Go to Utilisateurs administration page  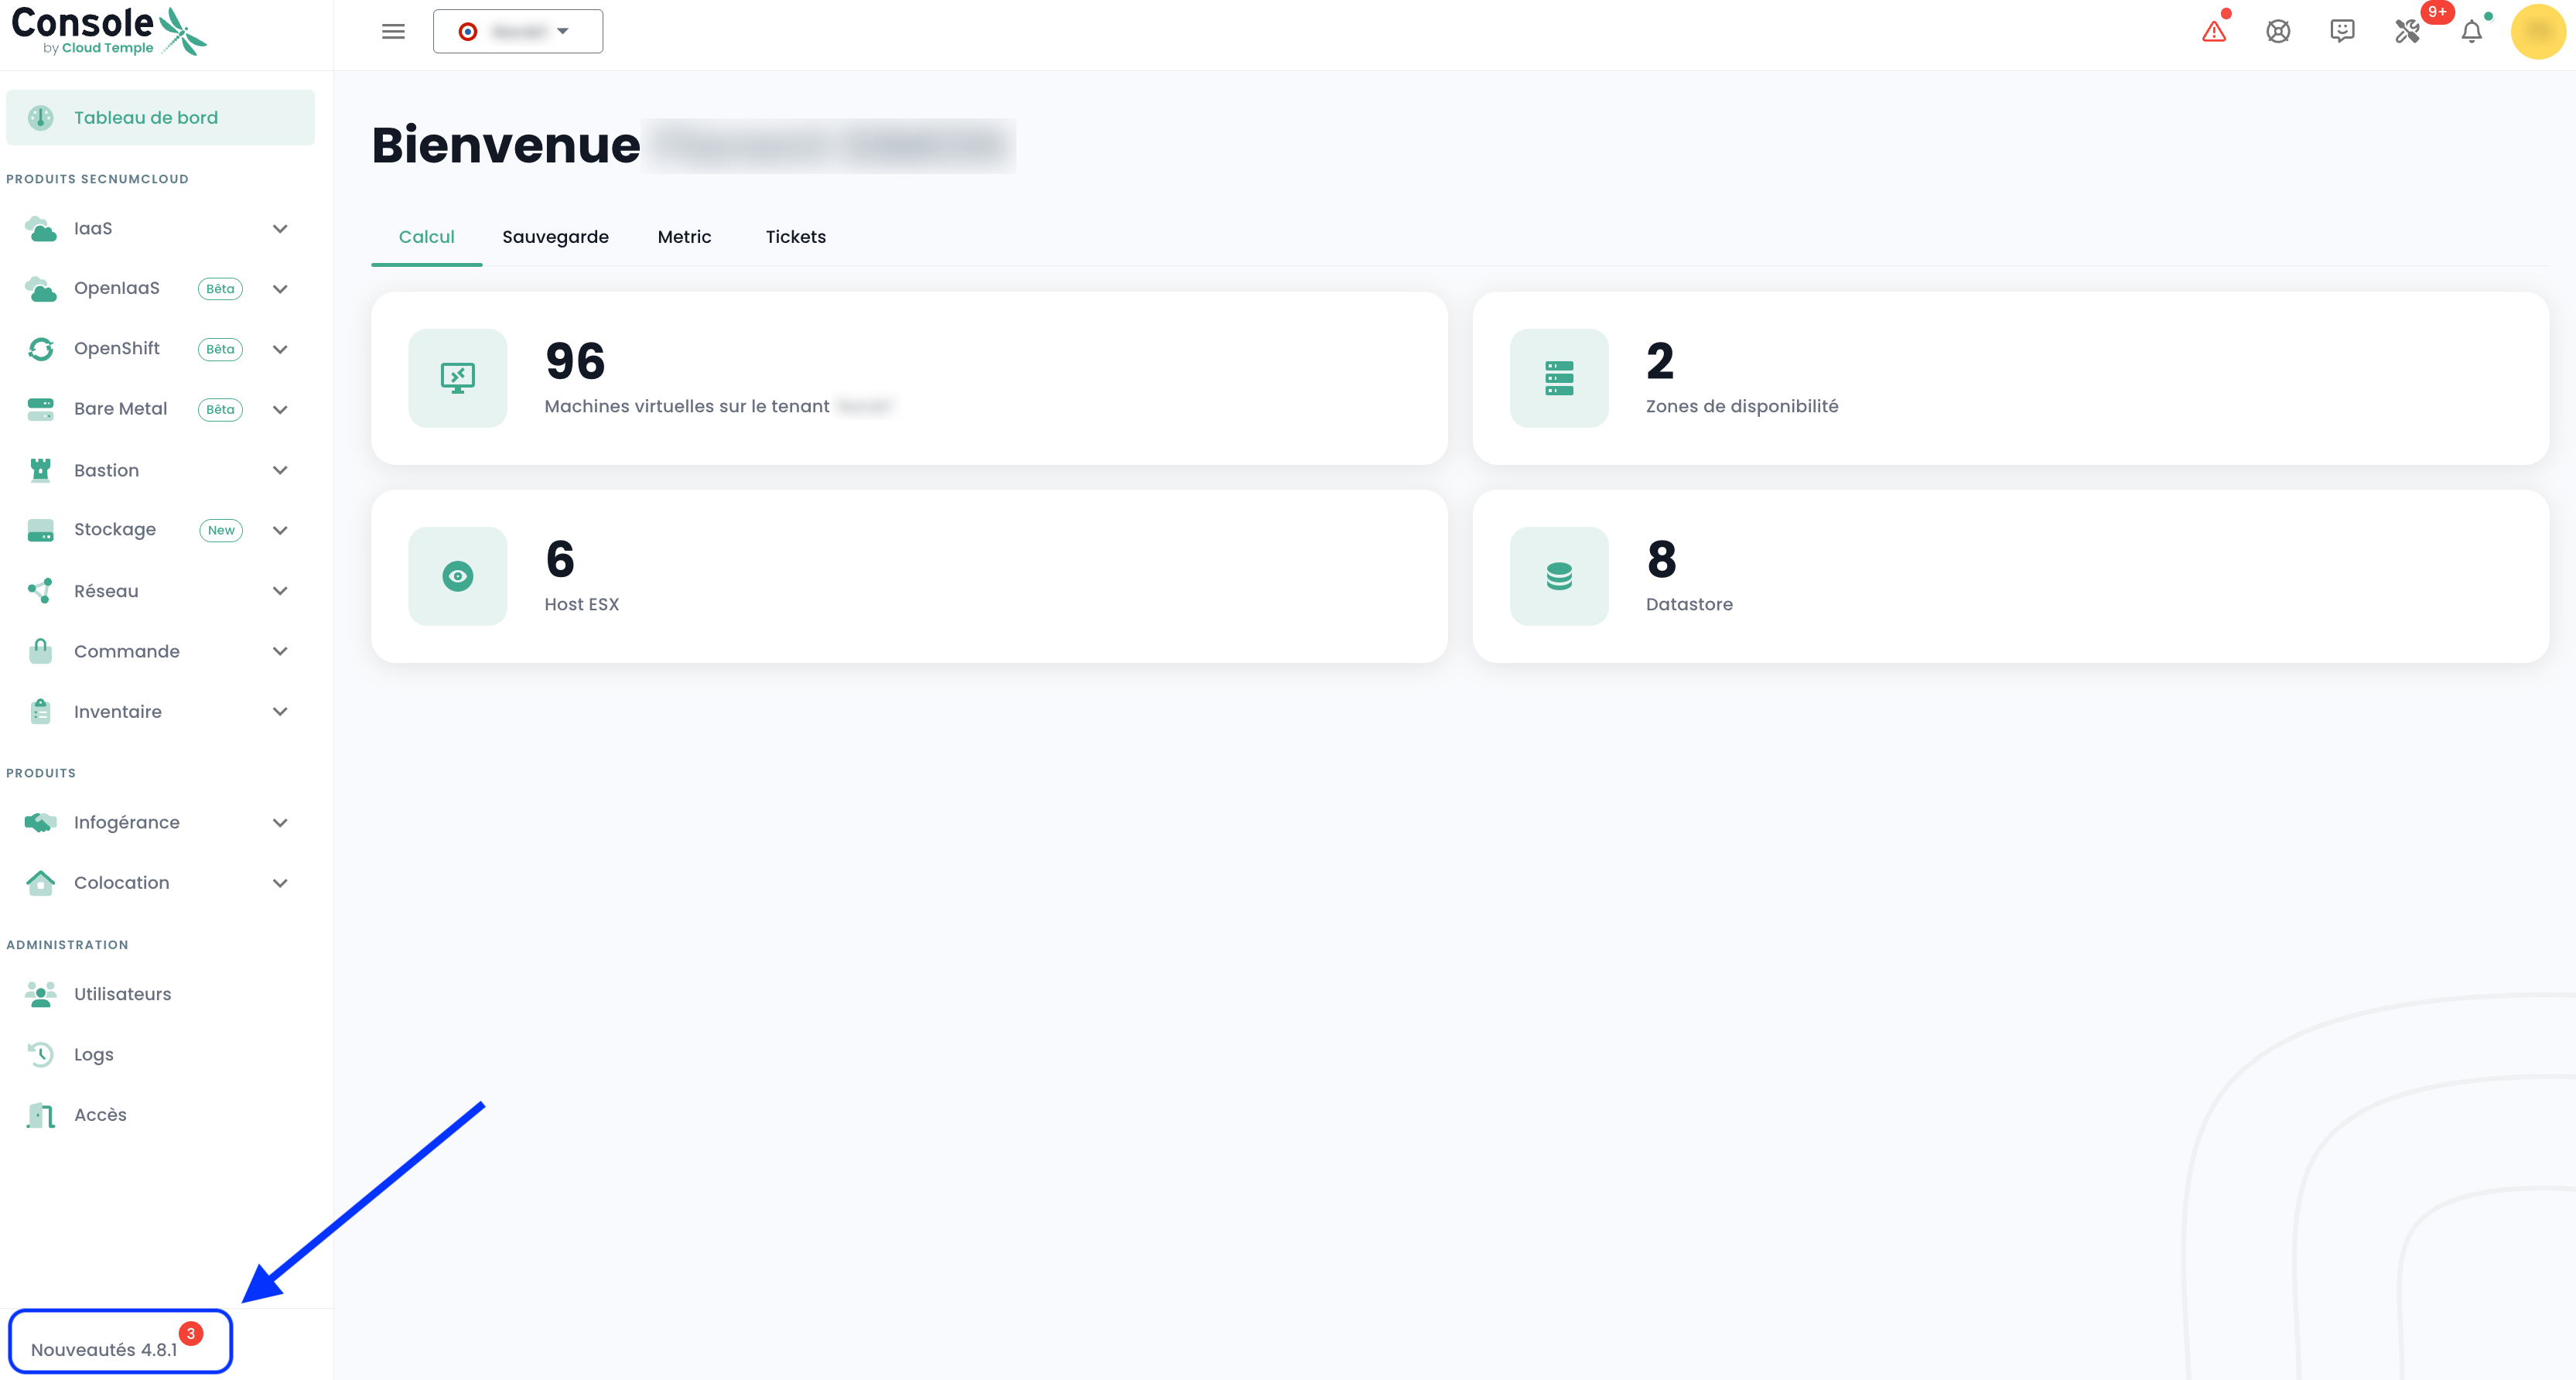122,994
